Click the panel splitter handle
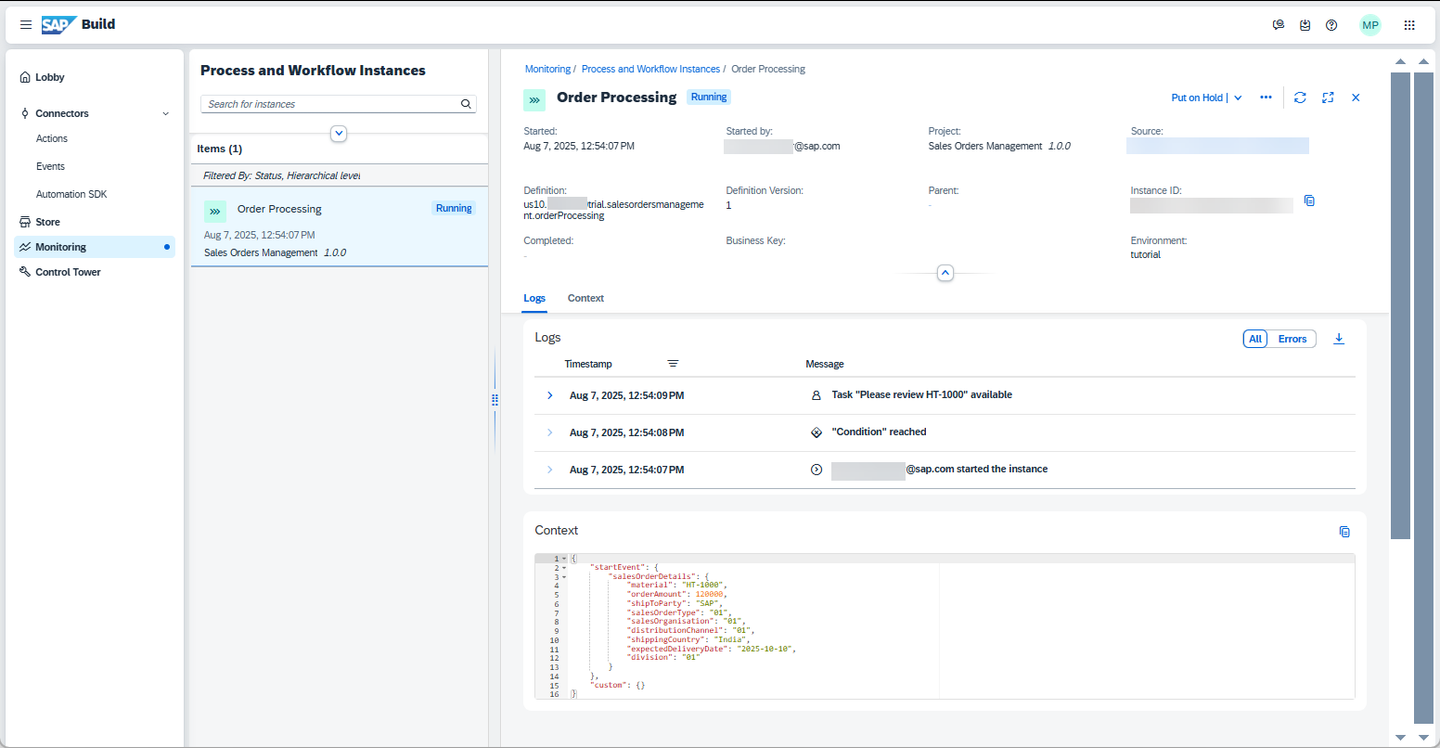Image resolution: width=1440 pixels, height=748 pixels. pyautogui.click(x=494, y=400)
